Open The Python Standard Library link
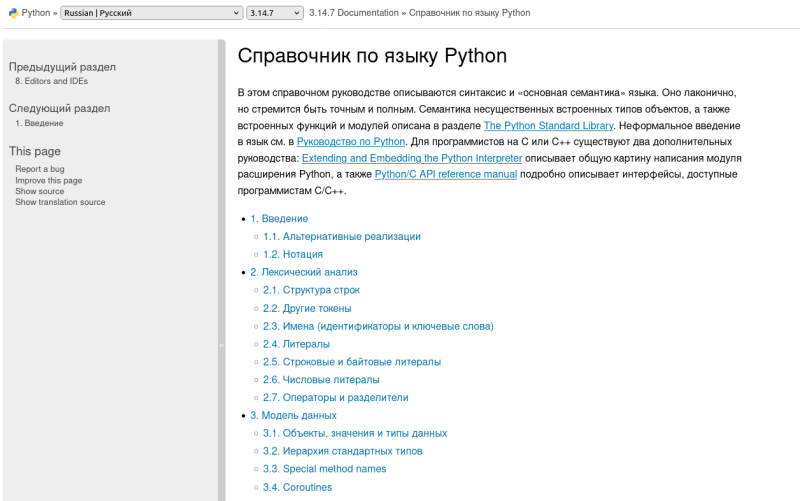 [548, 126]
